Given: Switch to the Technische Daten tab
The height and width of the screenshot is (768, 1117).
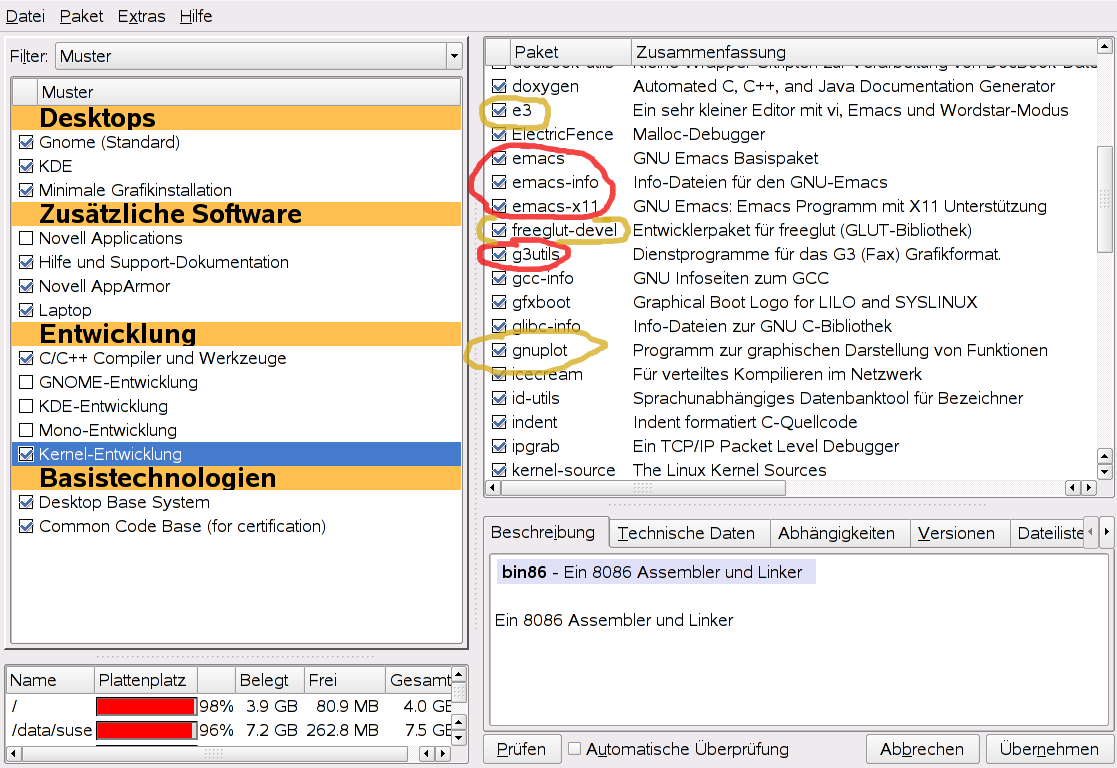Looking at the screenshot, I should point(686,533).
